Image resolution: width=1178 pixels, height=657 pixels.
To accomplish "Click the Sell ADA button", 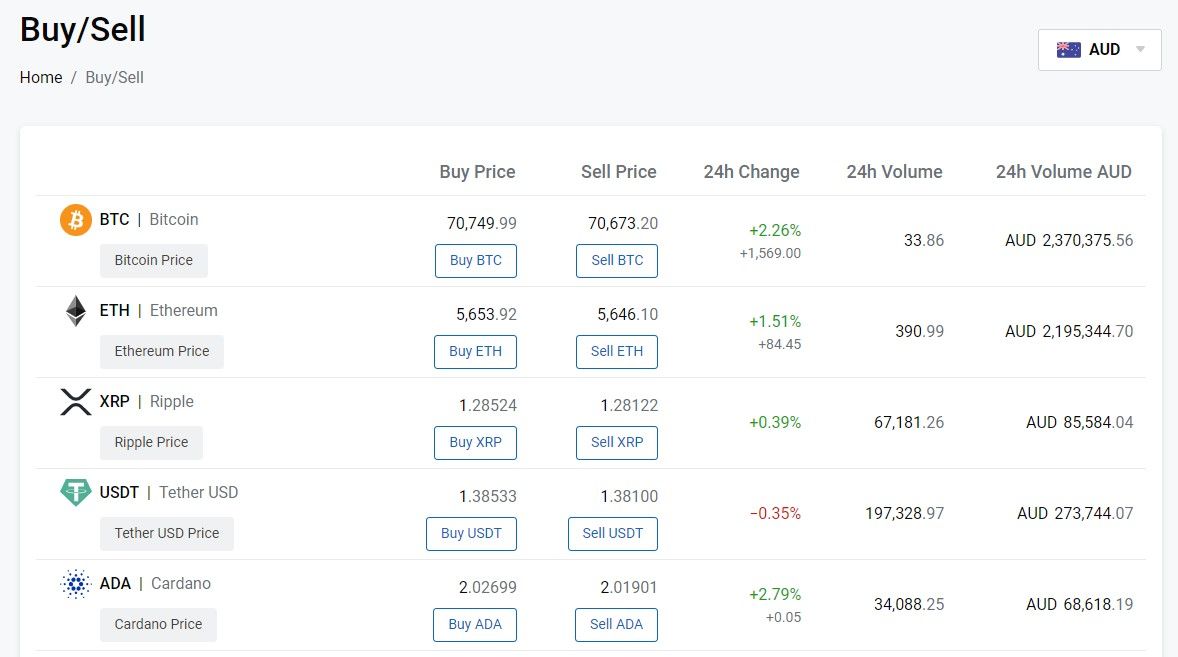I will 616,624.
